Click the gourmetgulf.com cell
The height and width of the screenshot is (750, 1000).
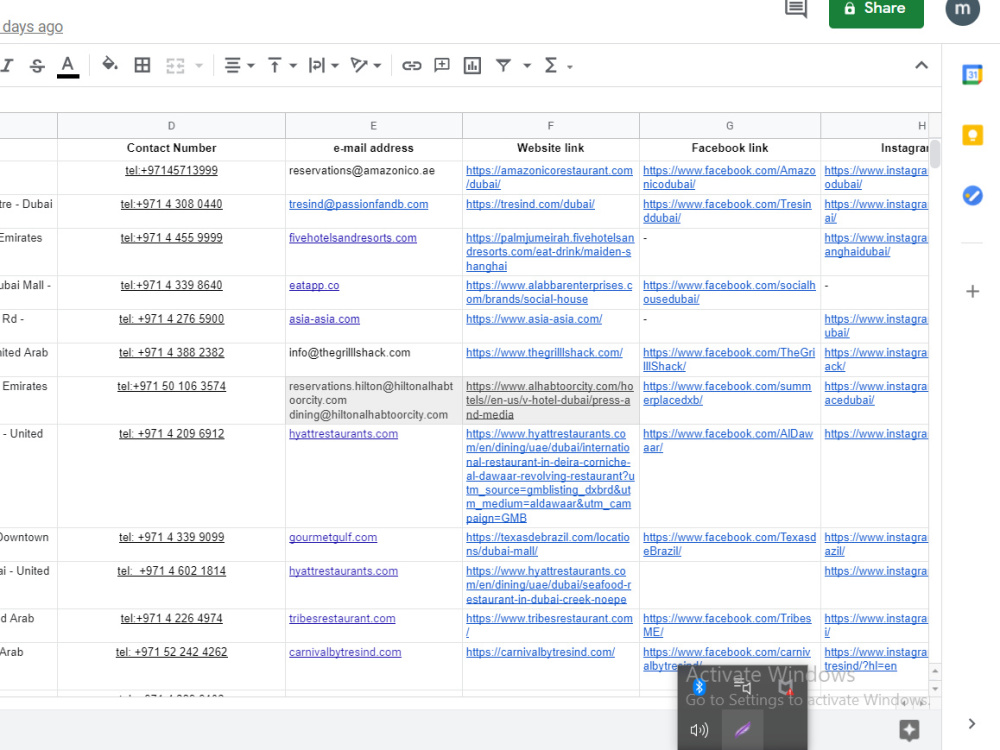coord(373,544)
